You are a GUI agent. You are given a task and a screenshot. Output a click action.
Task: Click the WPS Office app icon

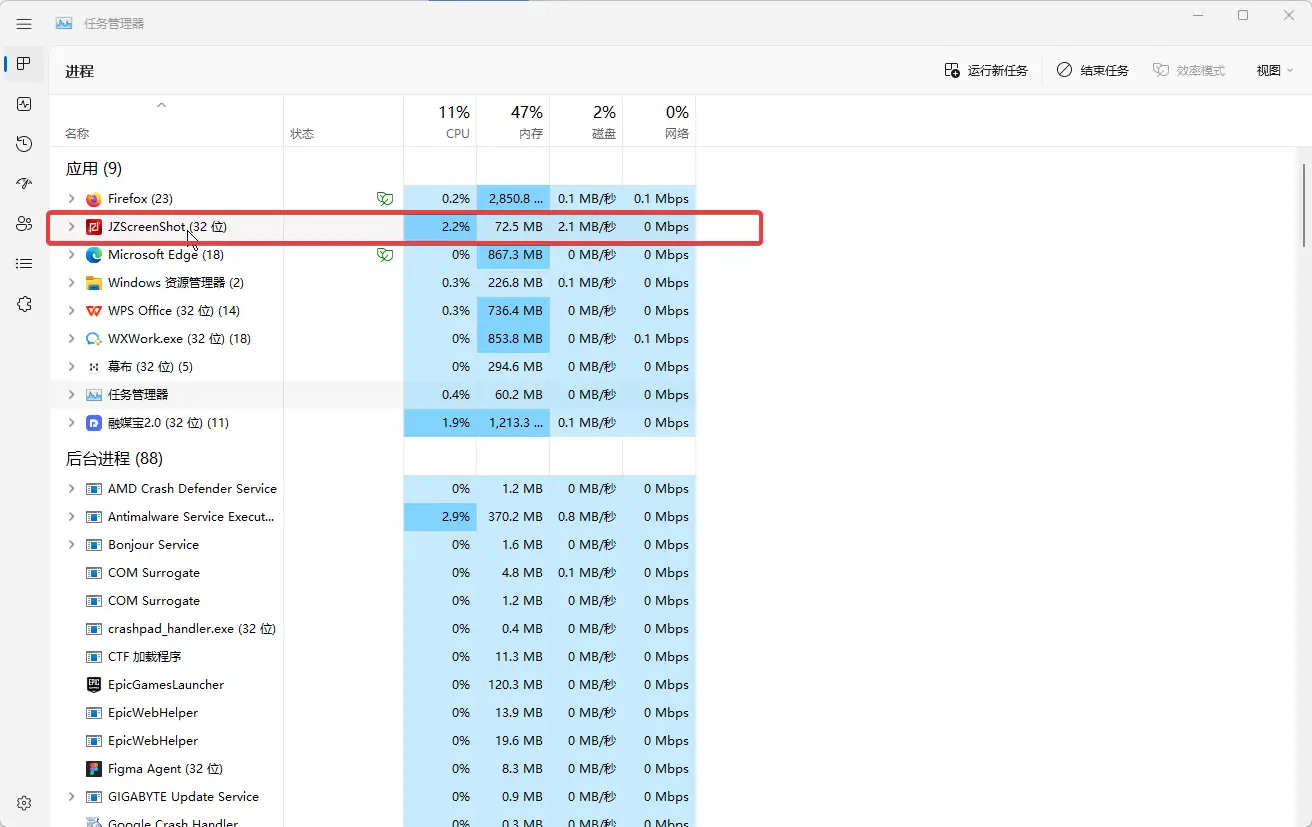[x=94, y=311]
